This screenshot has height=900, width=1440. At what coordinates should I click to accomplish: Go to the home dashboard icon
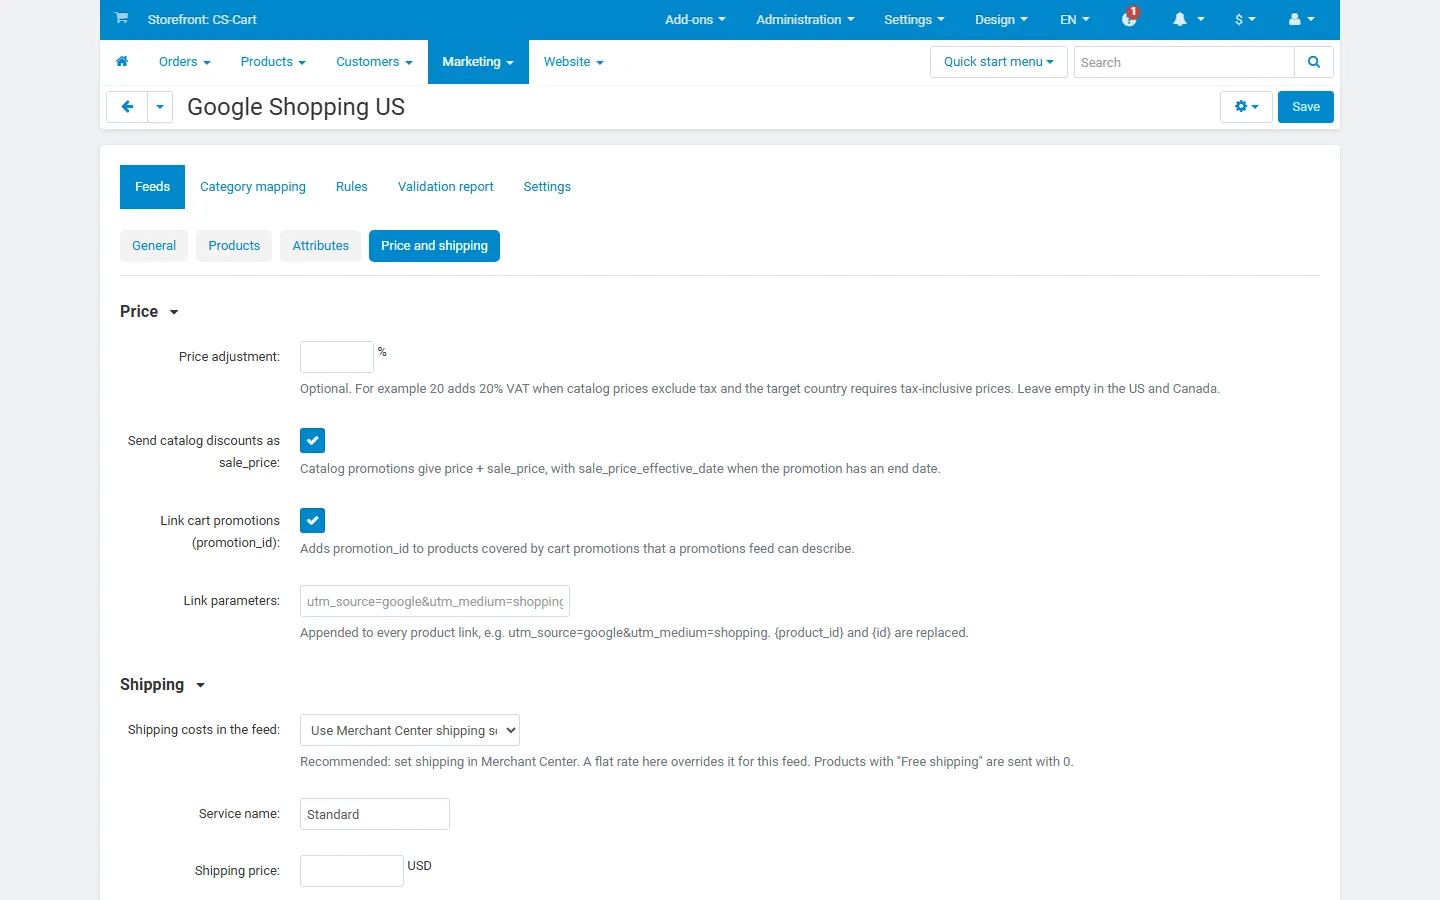click(x=122, y=62)
